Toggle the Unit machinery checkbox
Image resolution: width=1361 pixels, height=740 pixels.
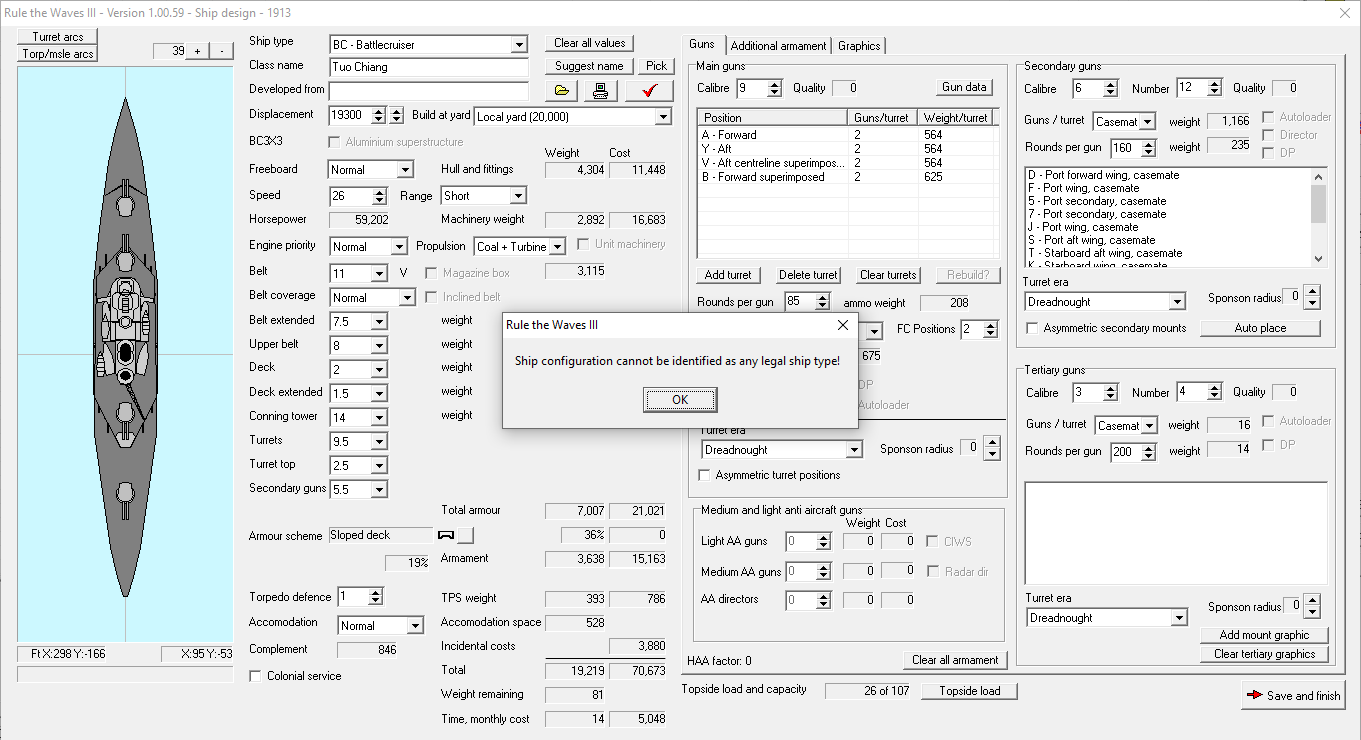click(584, 244)
